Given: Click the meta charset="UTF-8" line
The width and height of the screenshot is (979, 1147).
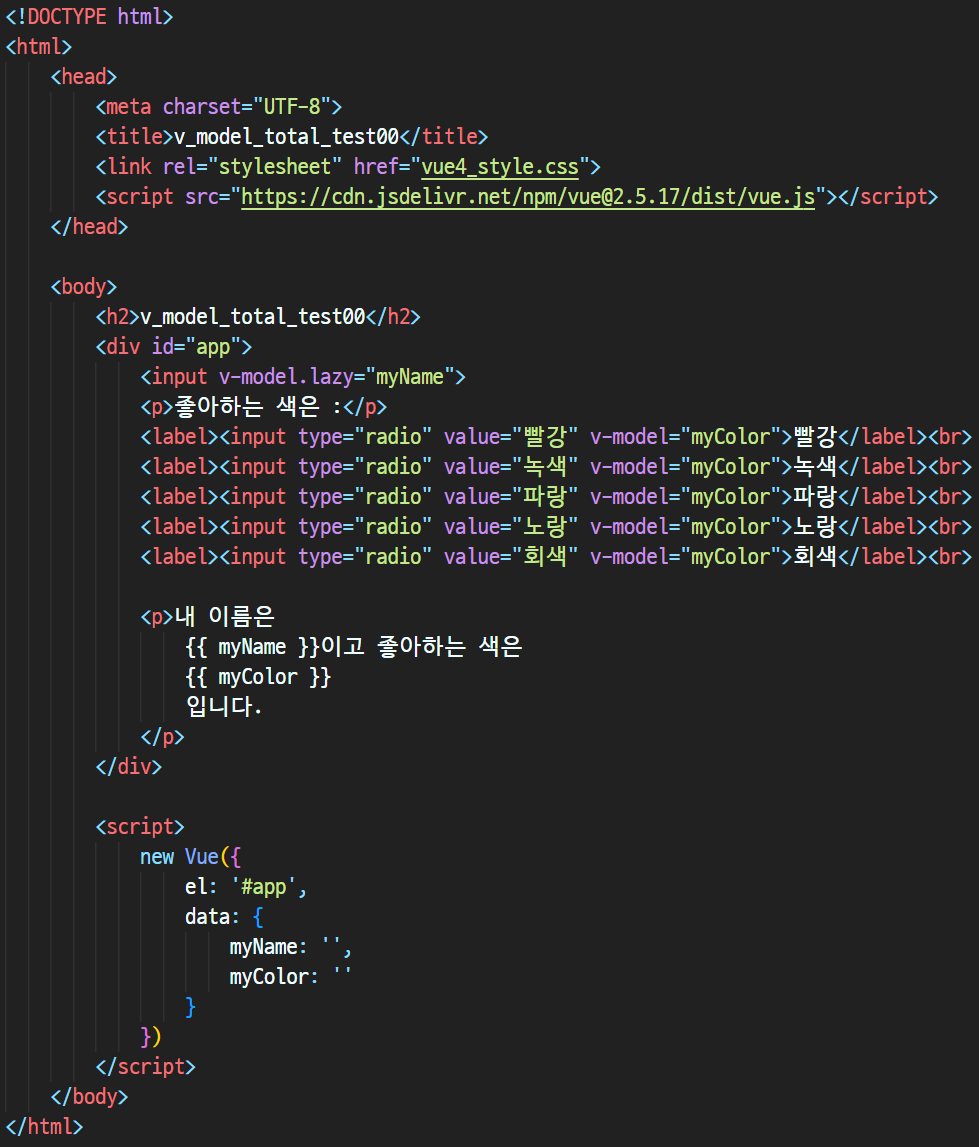Looking at the screenshot, I should click(219, 107).
